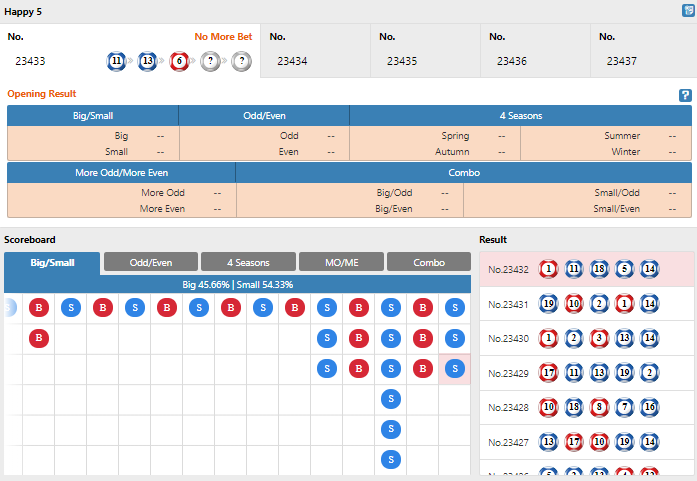Click ball 18 in result No.23432

tap(598, 269)
